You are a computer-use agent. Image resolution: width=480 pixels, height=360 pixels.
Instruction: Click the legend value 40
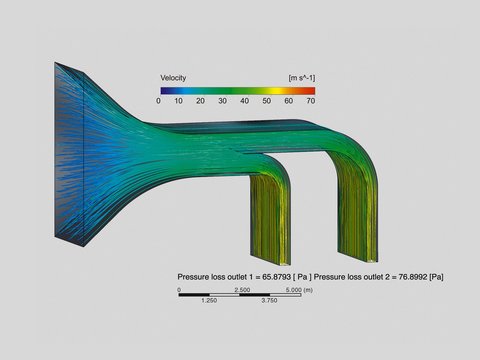244,101
